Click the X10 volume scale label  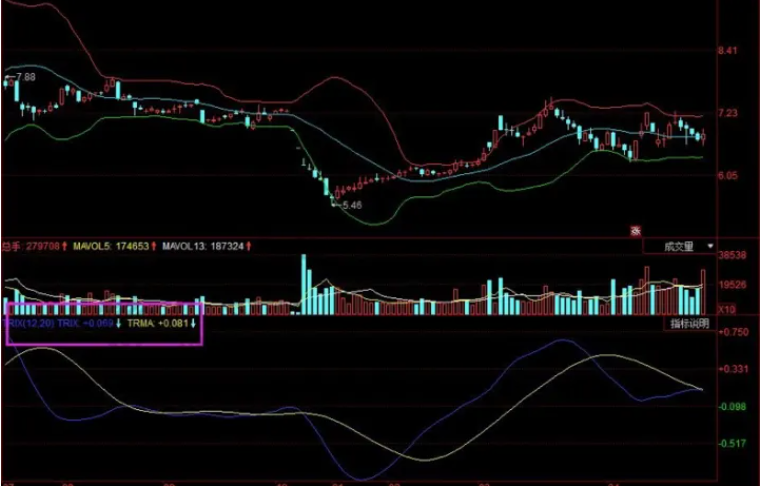[x=727, y=309]
